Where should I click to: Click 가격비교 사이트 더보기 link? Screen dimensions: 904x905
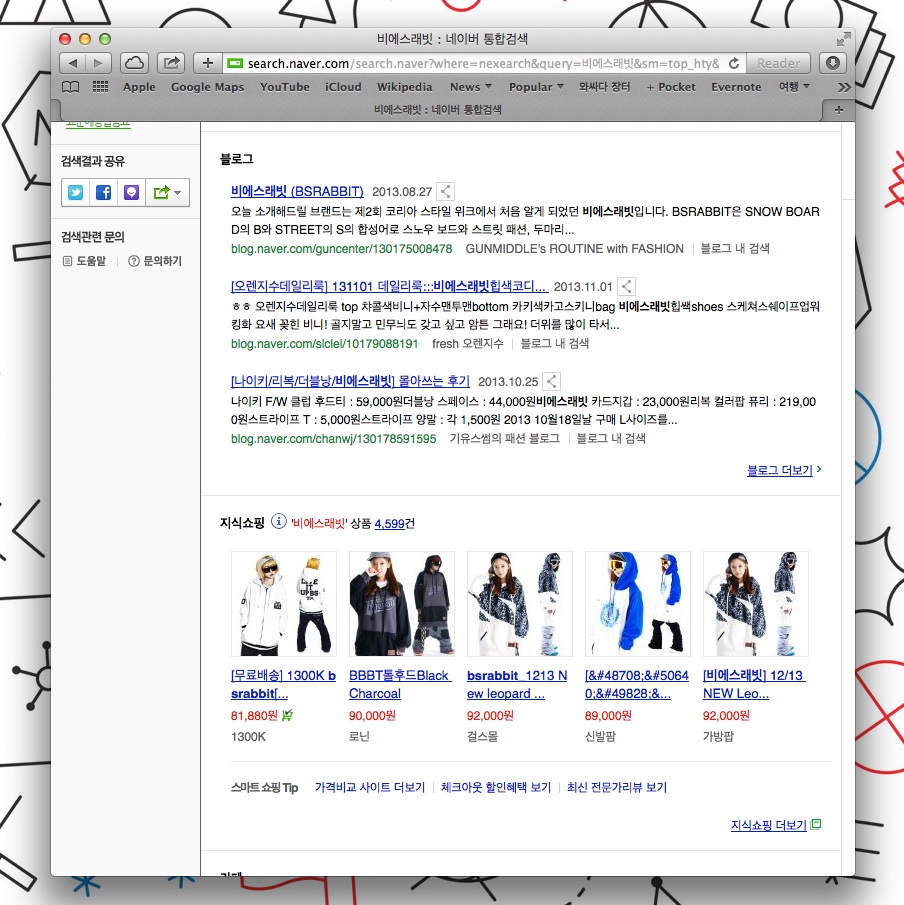tap(369, 787)
